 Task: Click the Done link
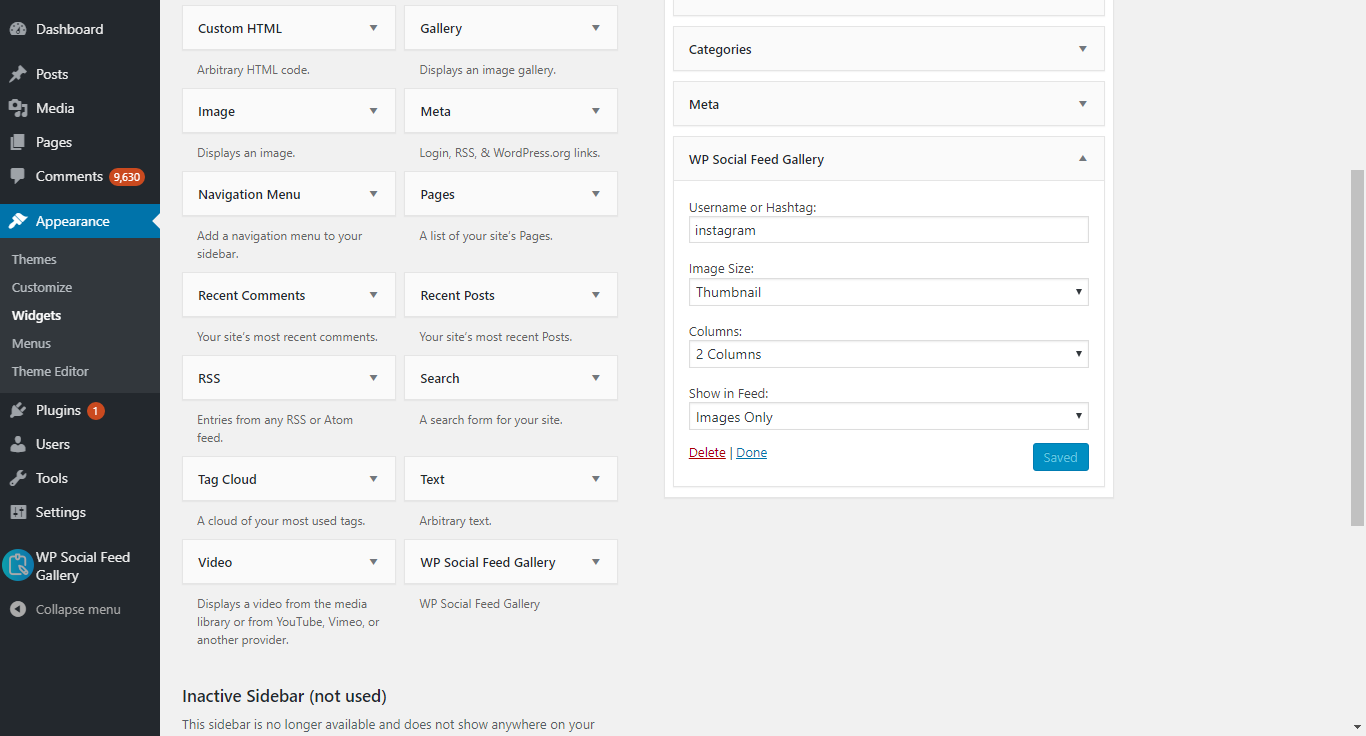(751, 452)
